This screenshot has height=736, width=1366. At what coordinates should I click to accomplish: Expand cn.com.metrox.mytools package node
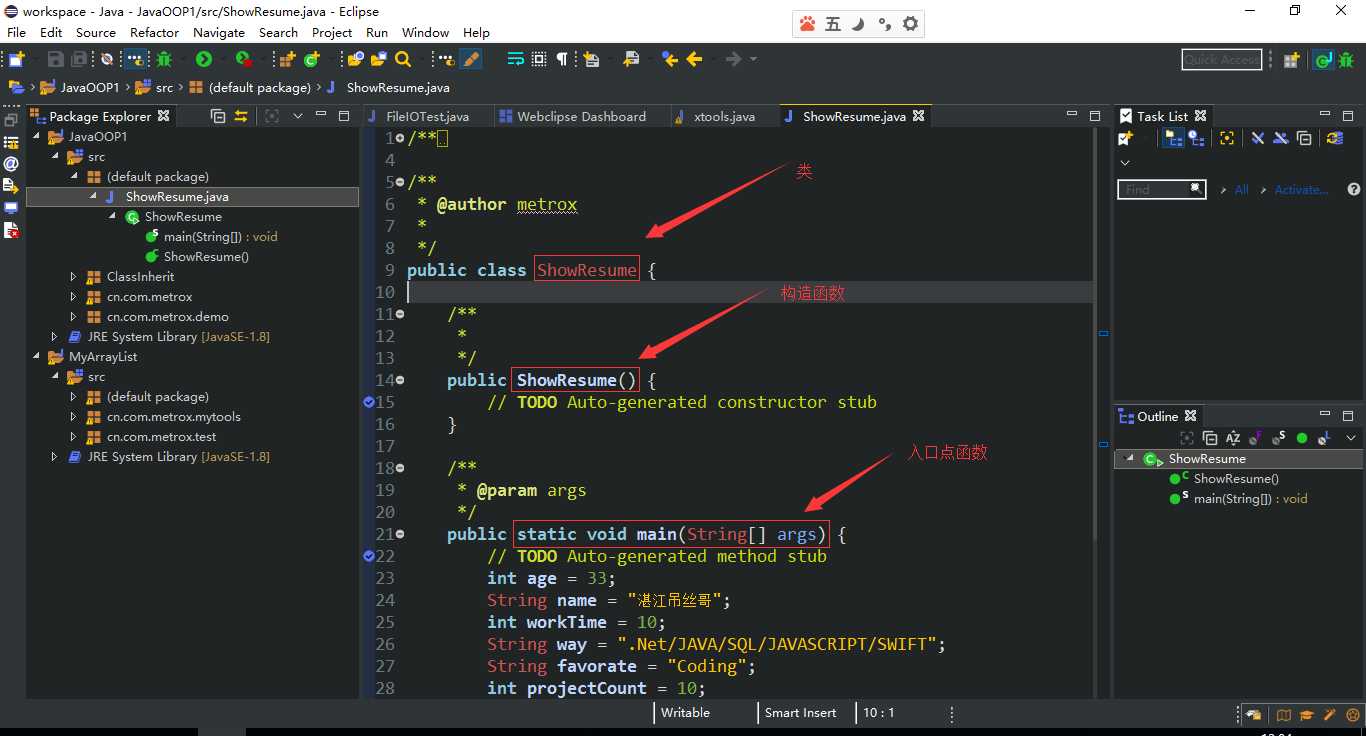click(74, 417)
